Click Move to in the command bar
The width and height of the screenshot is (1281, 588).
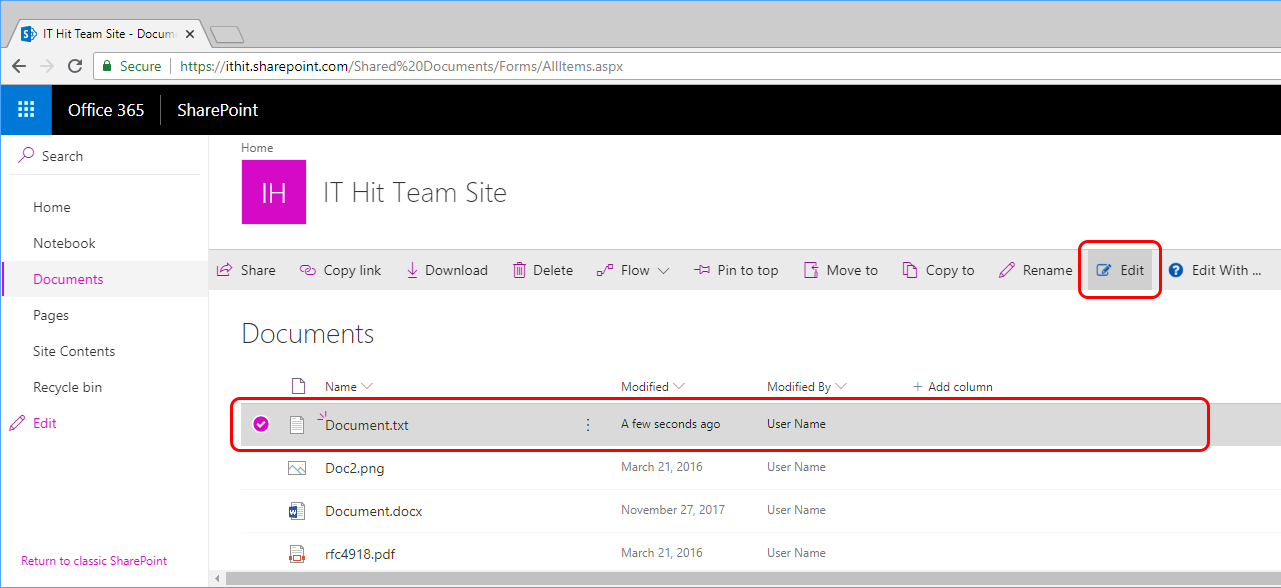(x=840, y=270)
